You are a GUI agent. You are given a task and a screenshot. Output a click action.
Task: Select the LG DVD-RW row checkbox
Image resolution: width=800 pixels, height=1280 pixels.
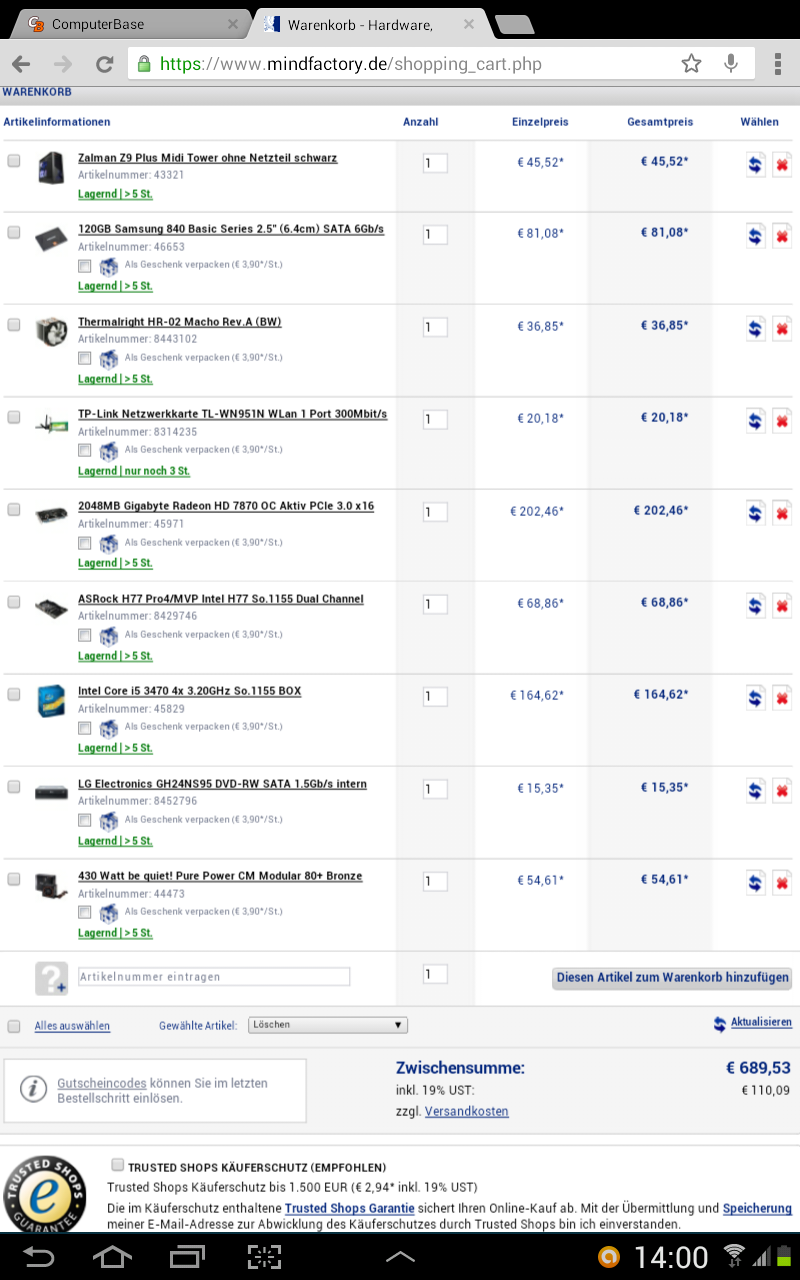pyautogui.click(x=14, y=787)
